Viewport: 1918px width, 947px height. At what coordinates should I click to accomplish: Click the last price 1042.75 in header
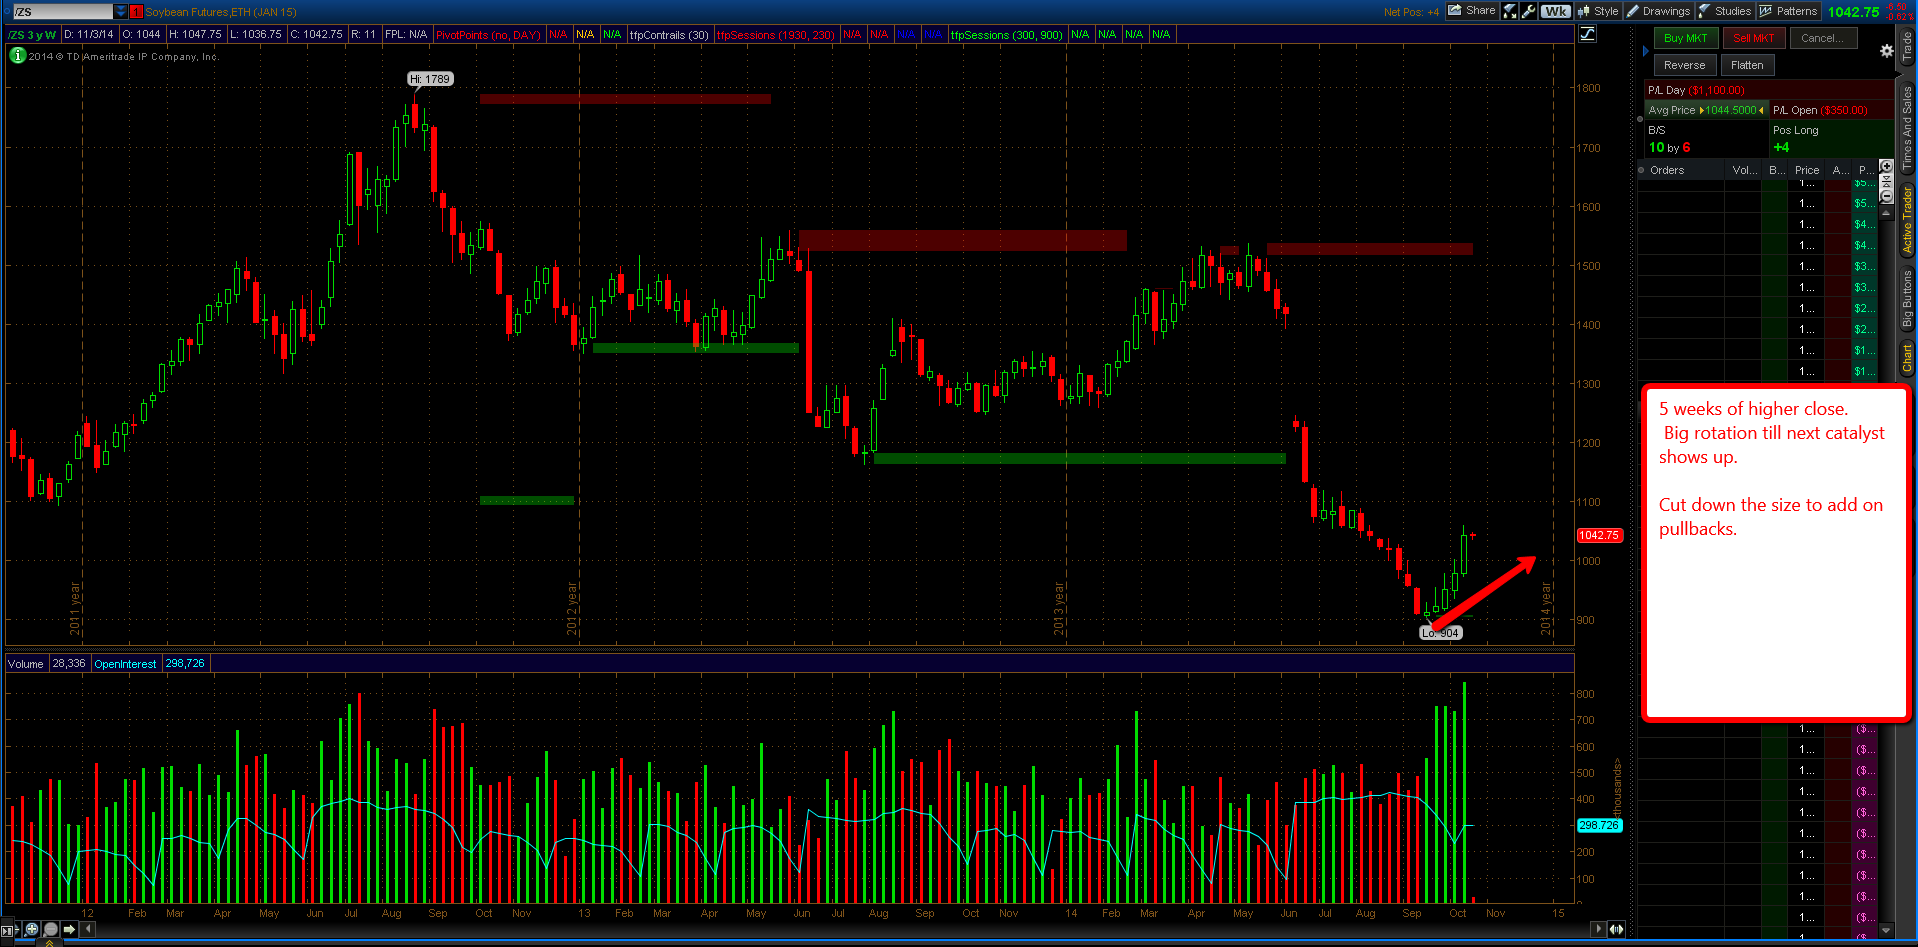click(x=1853, y=12)
